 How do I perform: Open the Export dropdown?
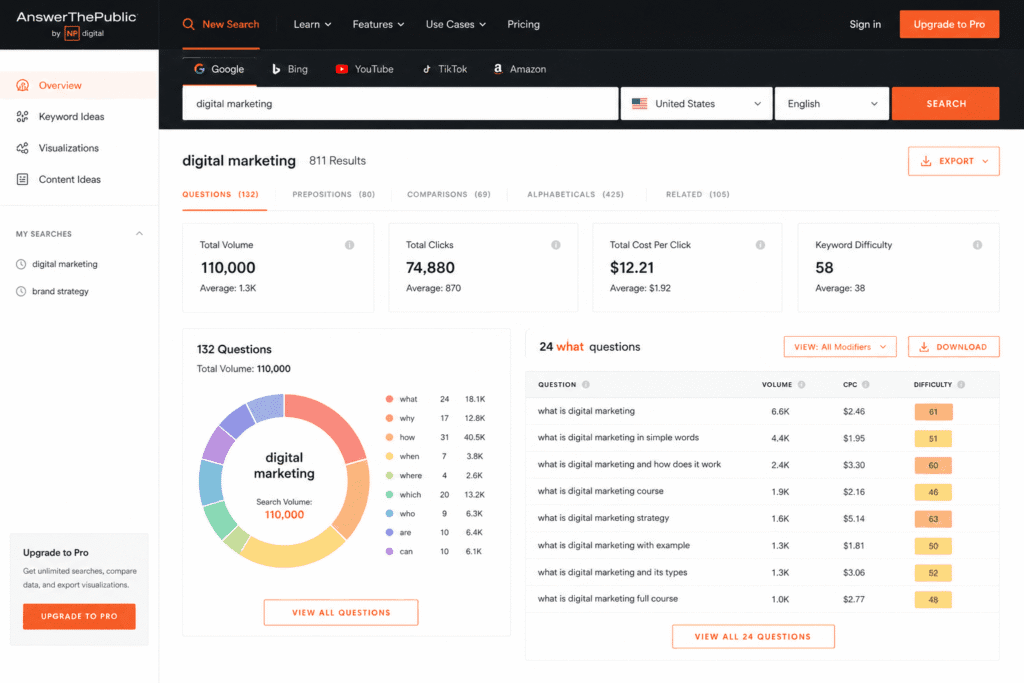click(x=953, y=161)
